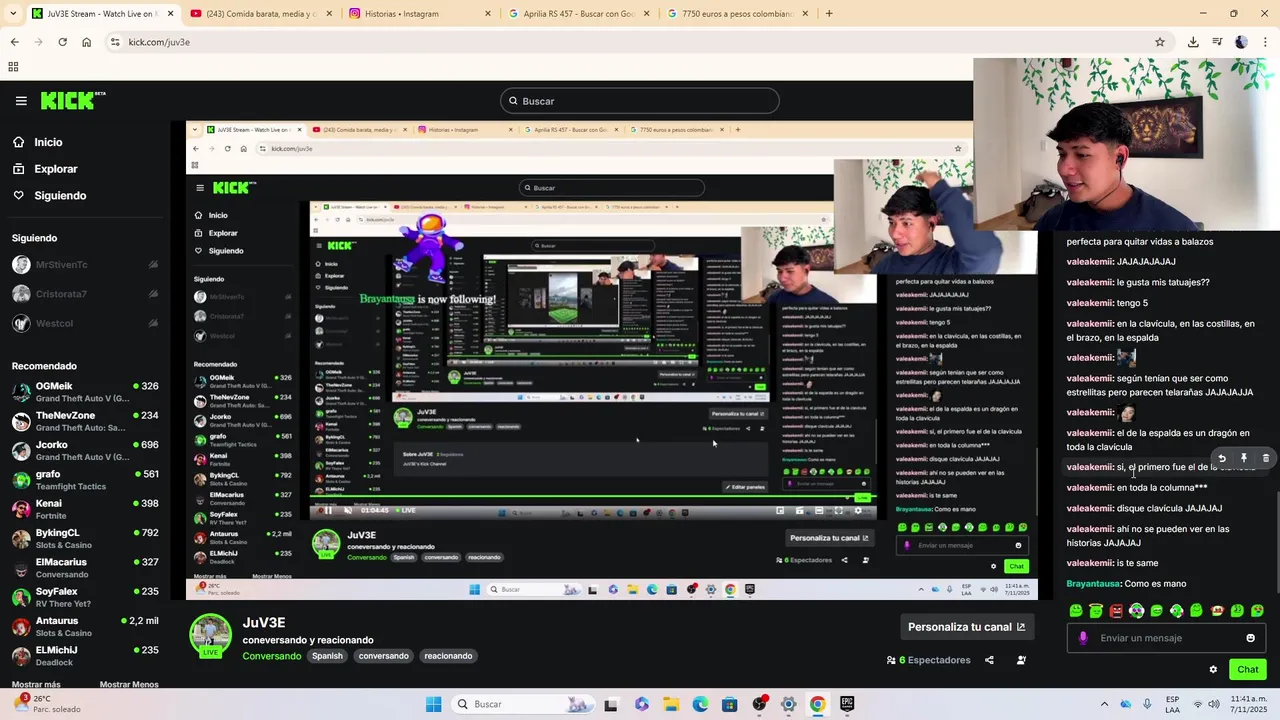Viewport: 1280px width, 720px height.
Task: Open Chrome apps grid shortcut
Action: click(x=13, y=67)
